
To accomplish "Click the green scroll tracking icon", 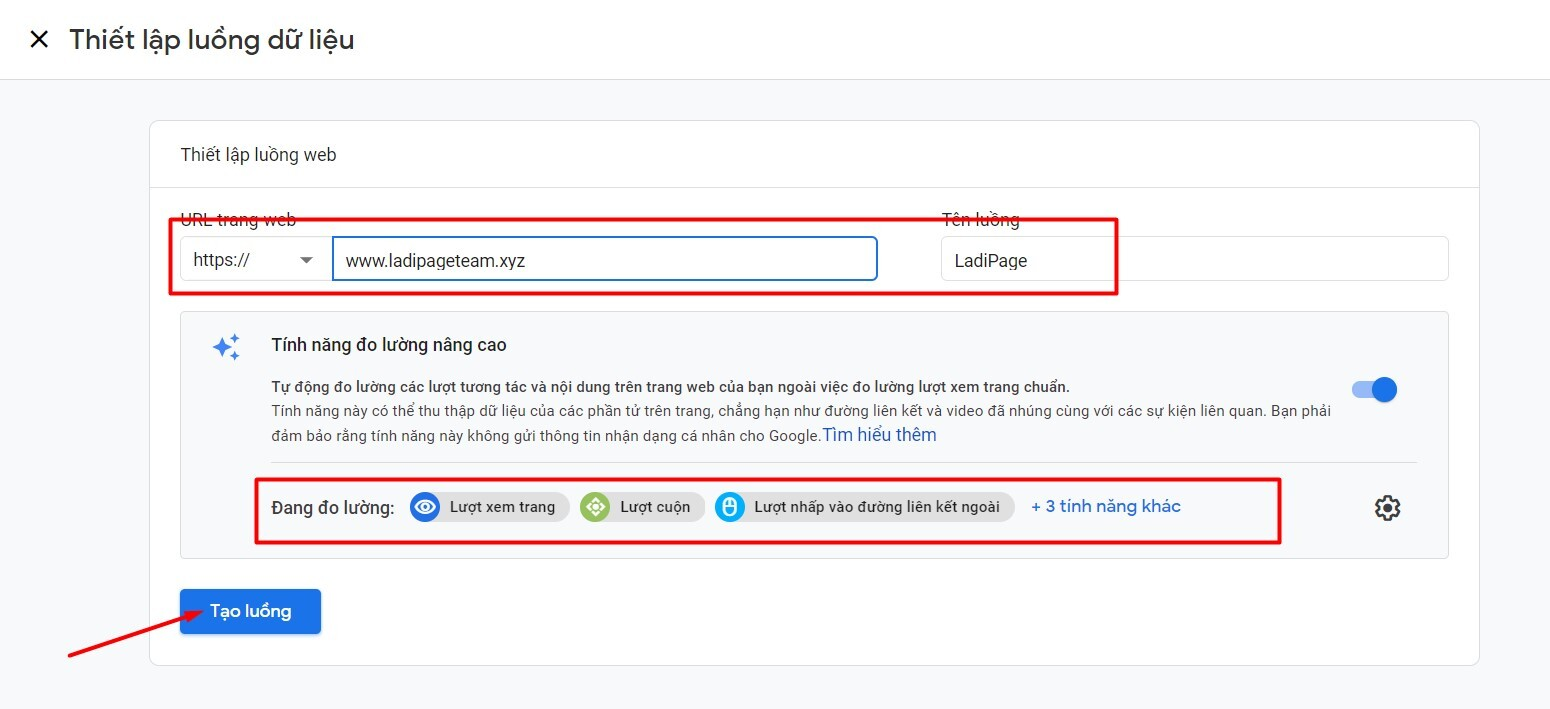I will pos(595,507).
